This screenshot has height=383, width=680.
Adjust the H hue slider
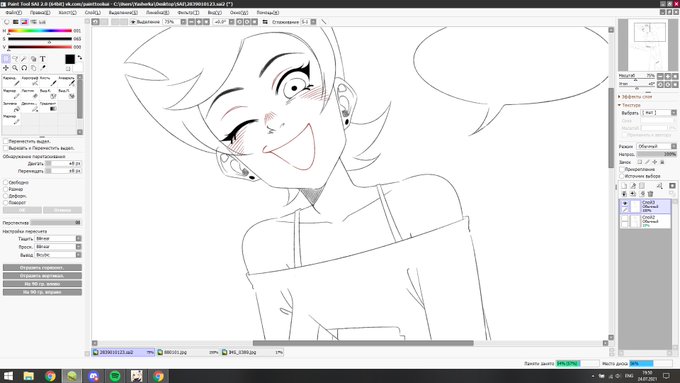pyautogui.click(x=40, y=31)
